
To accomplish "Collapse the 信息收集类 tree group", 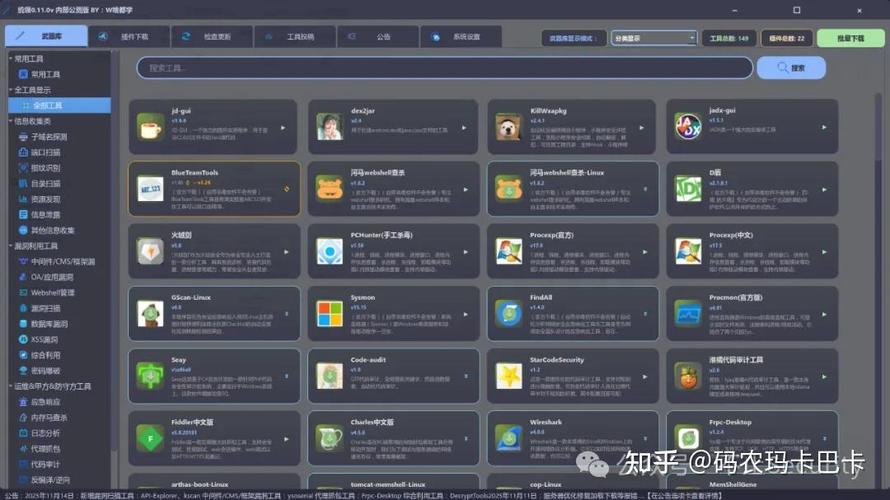I will pos(10,121).
